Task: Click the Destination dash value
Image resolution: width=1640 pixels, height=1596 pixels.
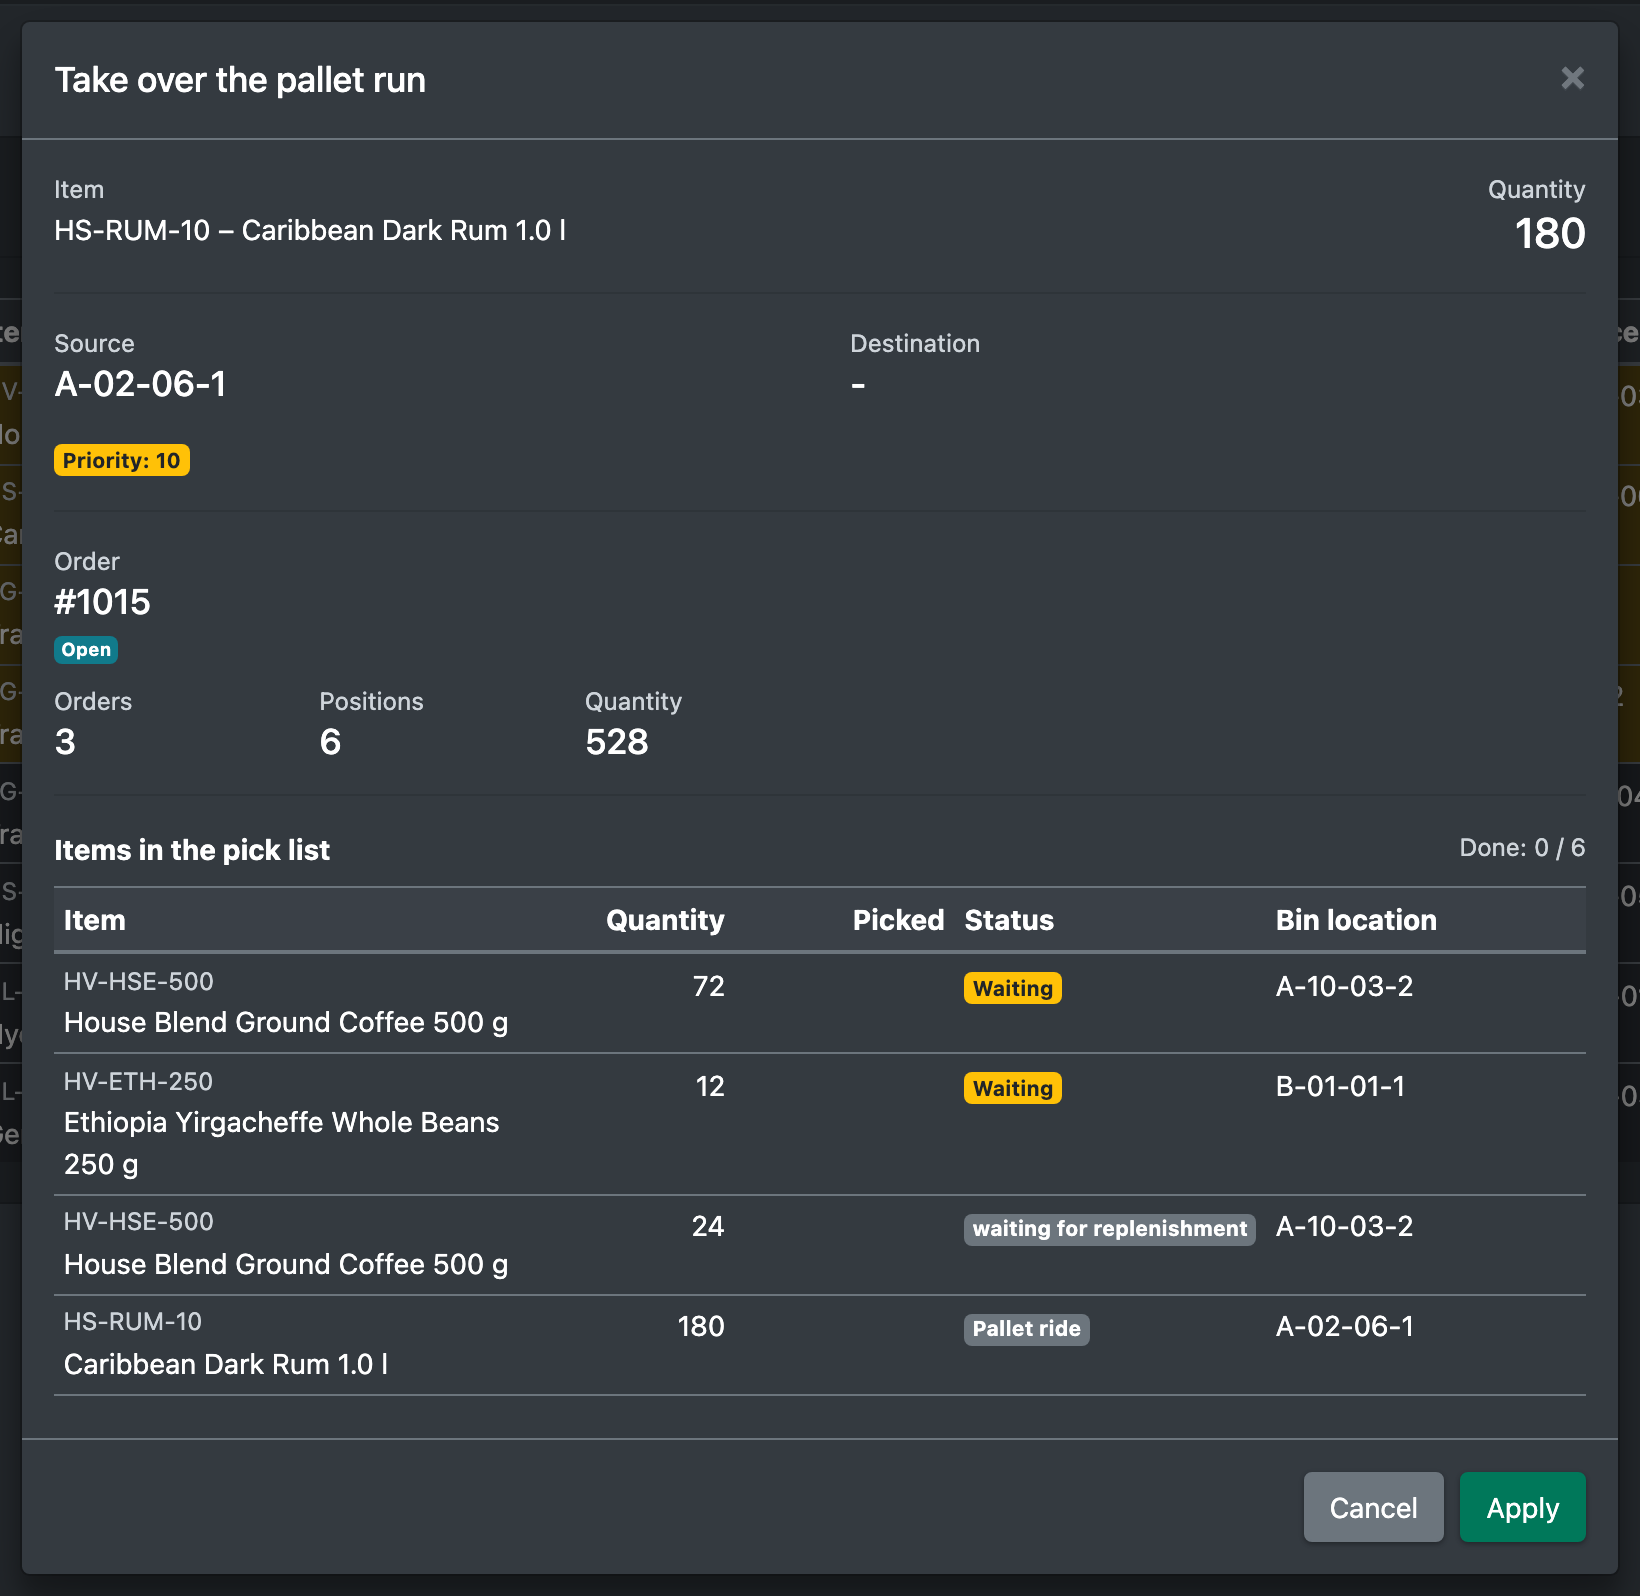Action: click(858, 384)
